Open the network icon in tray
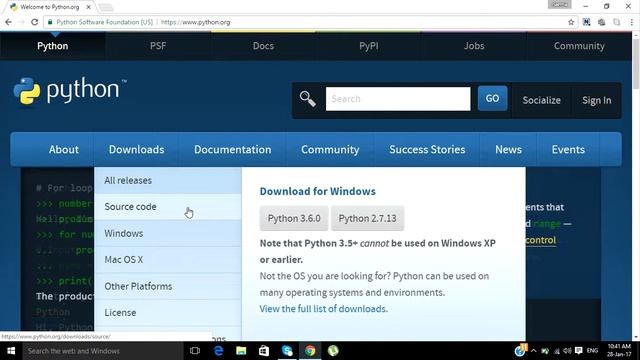 pyautogui.click(x=557, y=351)
